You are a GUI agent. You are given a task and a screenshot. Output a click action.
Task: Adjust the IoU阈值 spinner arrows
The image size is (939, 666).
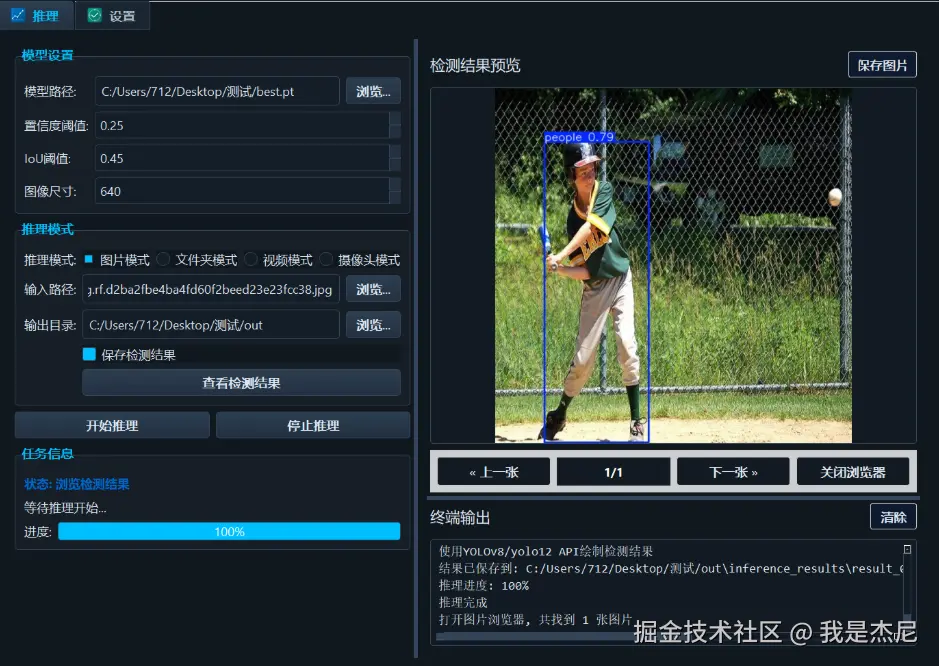[395, 159]
